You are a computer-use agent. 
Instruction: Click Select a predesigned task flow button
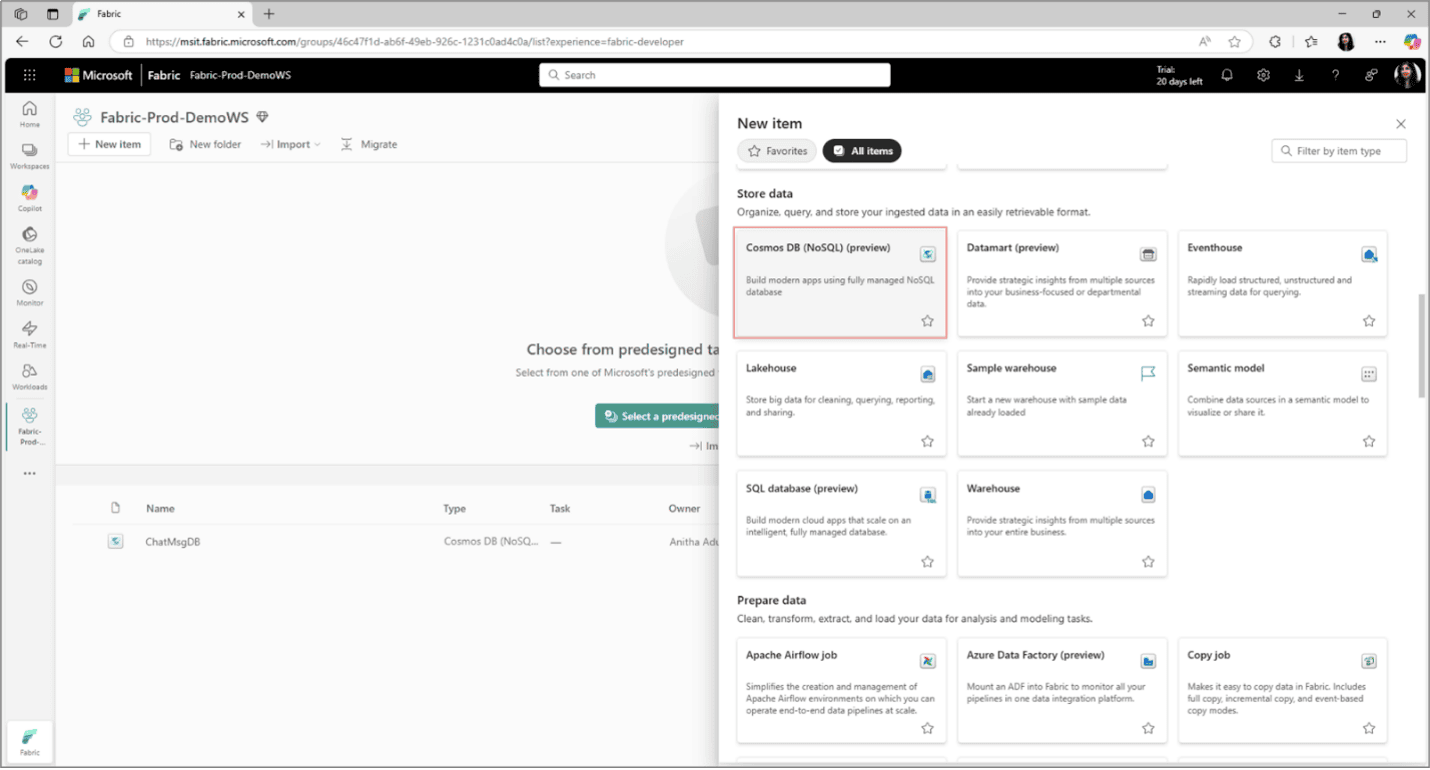pos(657,416)
